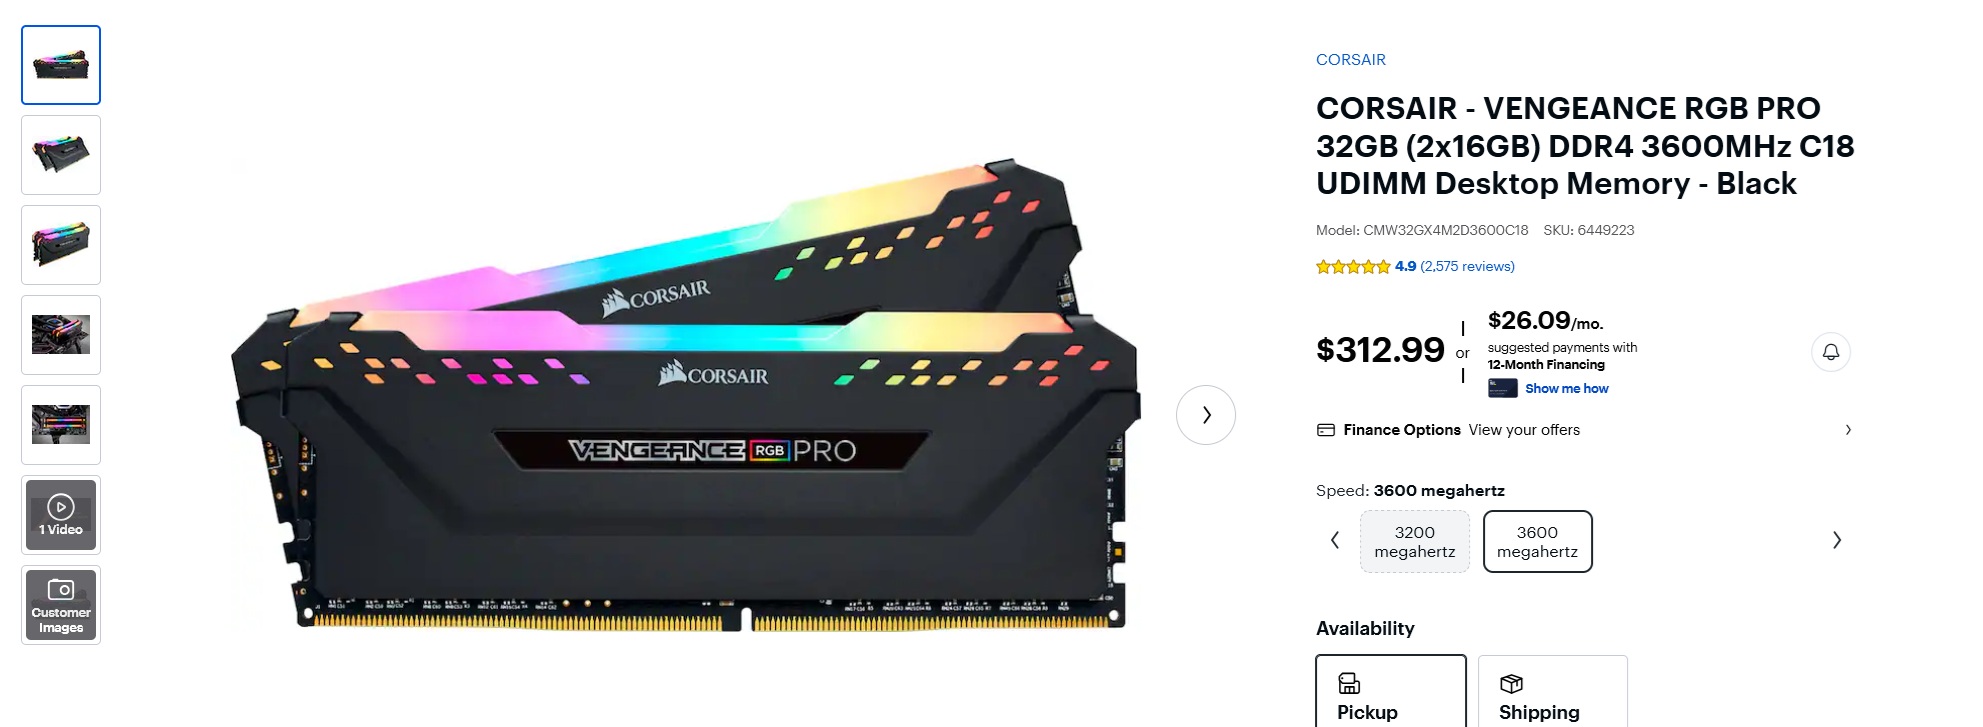
Task: Select 3600 megahertz speed option
Action: [1537, 542]
